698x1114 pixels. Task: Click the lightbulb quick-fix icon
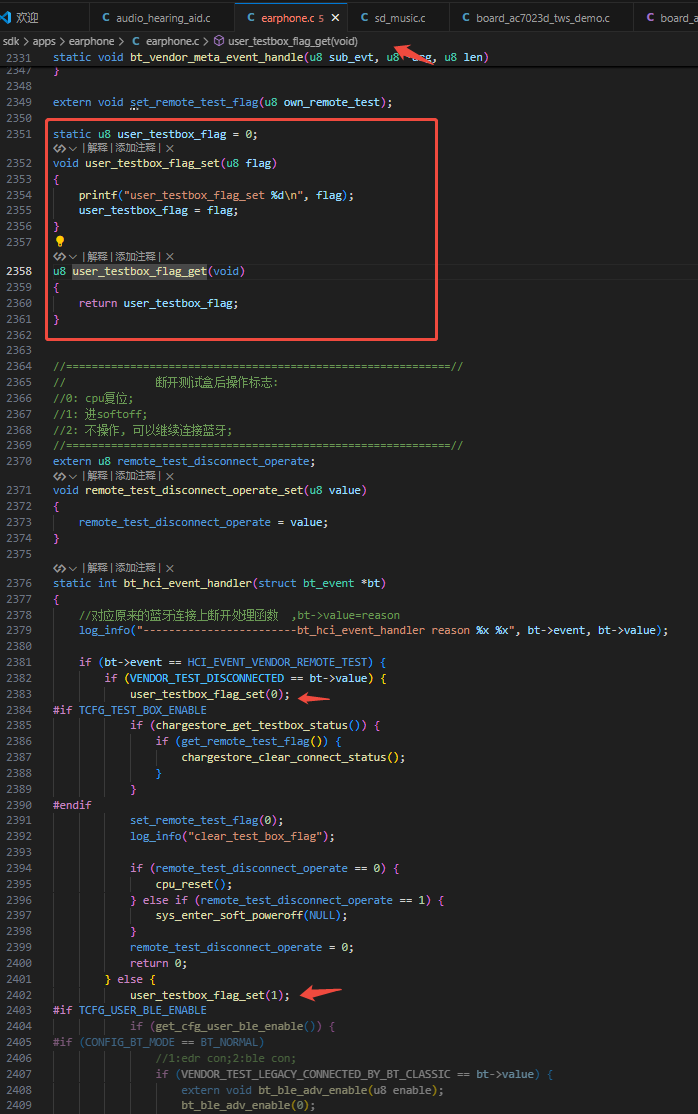tap(60, 242)
